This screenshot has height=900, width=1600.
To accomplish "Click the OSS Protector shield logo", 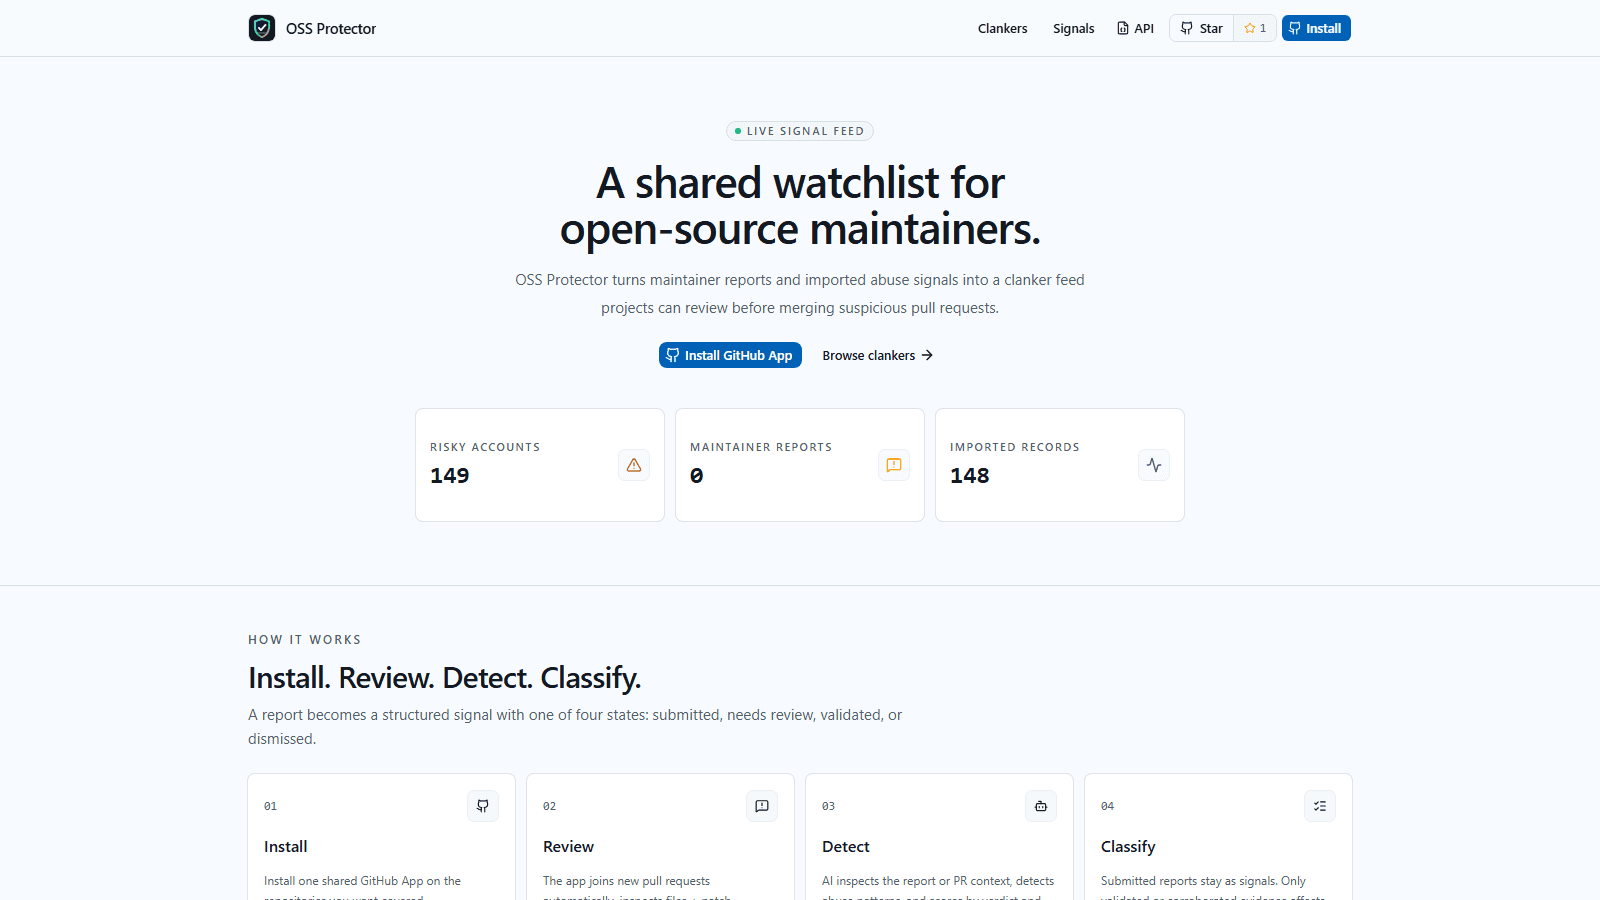I will pos(262,28).
